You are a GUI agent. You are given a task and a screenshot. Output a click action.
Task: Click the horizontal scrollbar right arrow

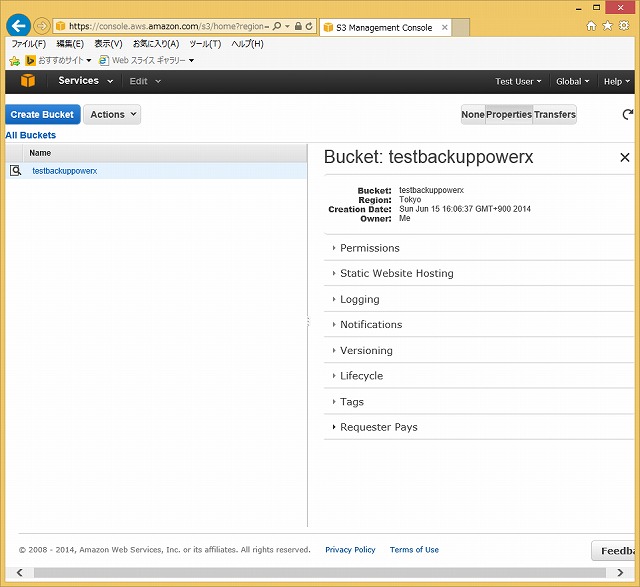[x=620, y=573]
